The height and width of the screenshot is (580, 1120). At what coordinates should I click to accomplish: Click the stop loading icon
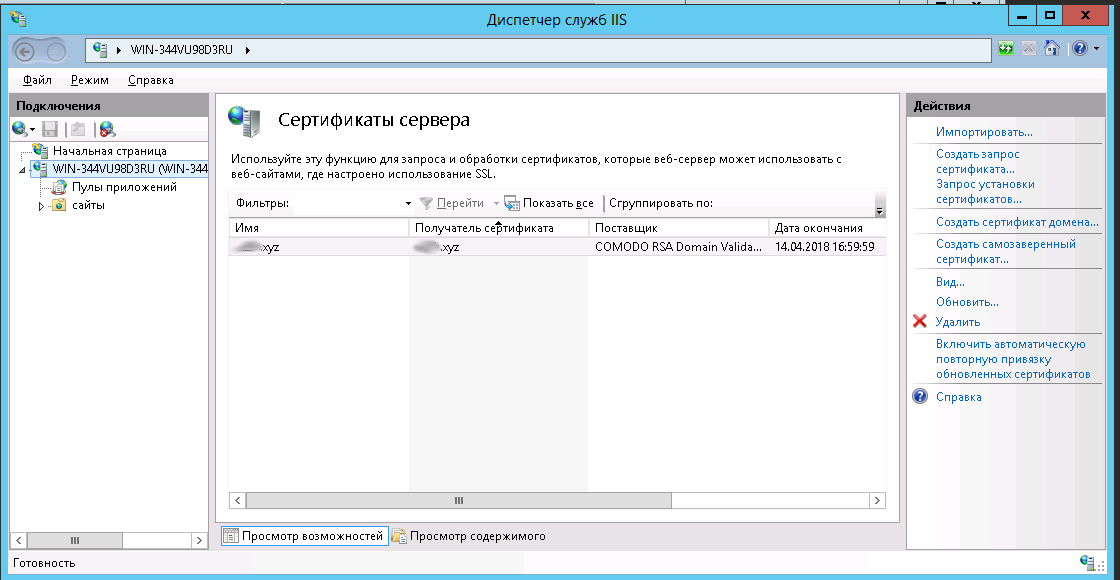click(x=1029, y=49)
